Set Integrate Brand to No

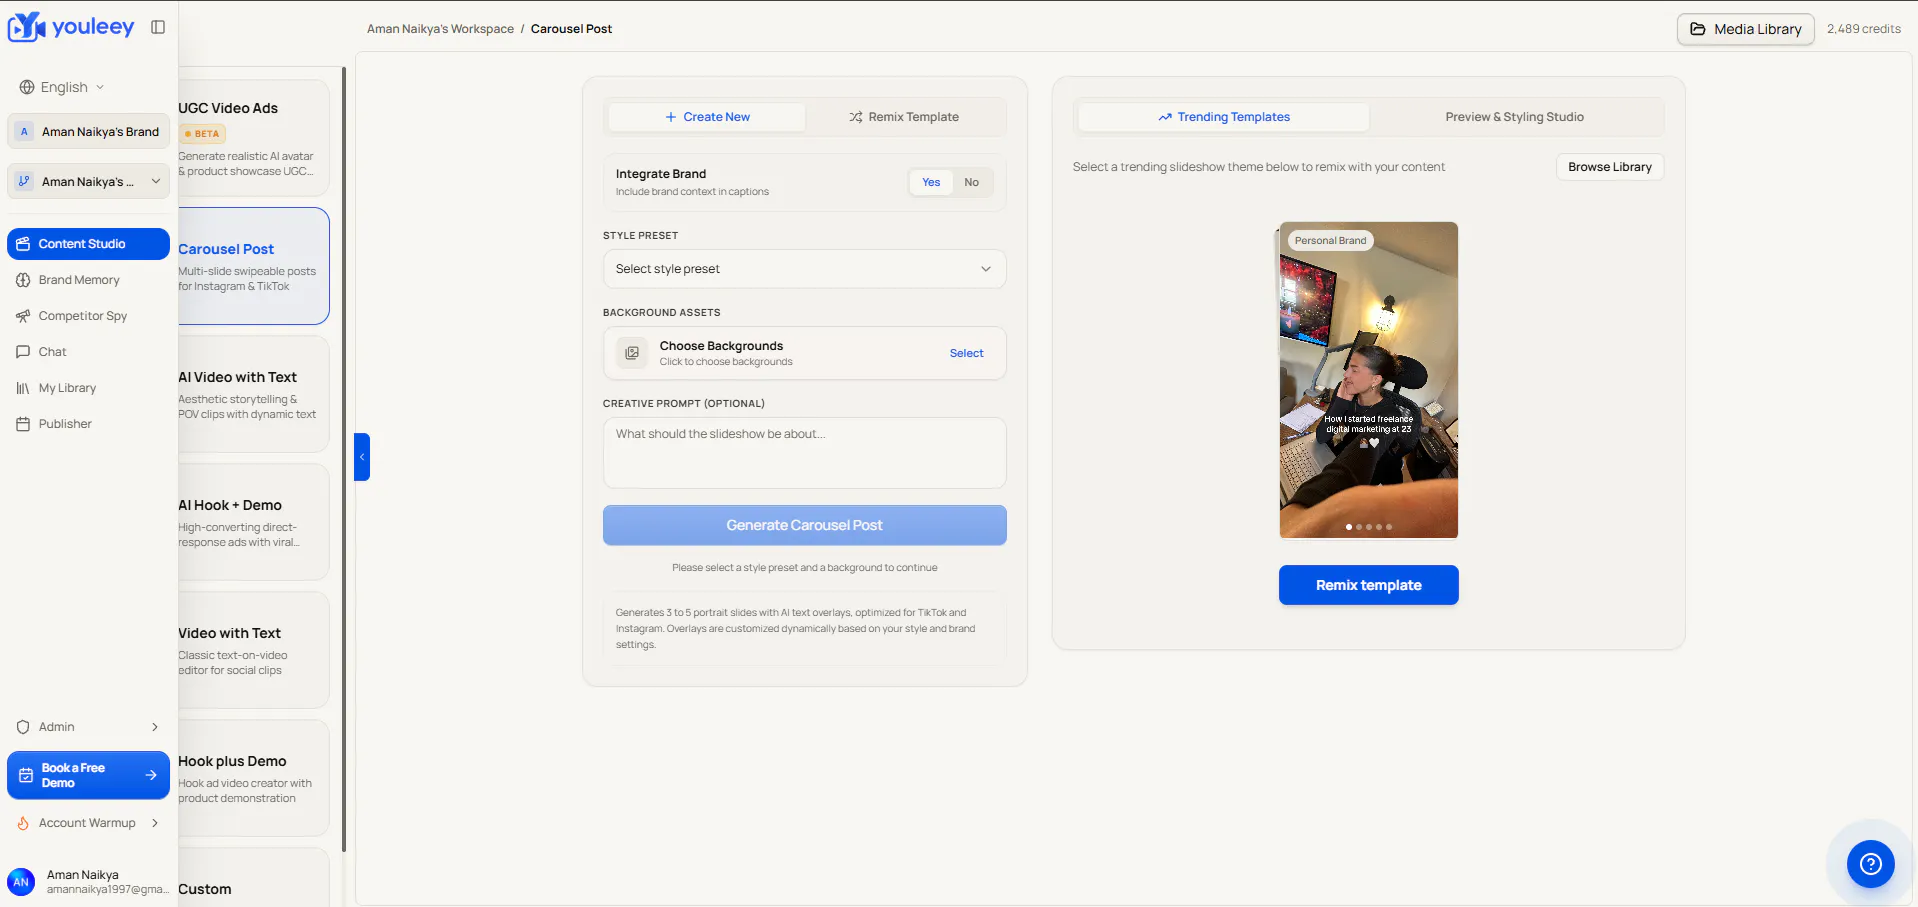[972, 182]
